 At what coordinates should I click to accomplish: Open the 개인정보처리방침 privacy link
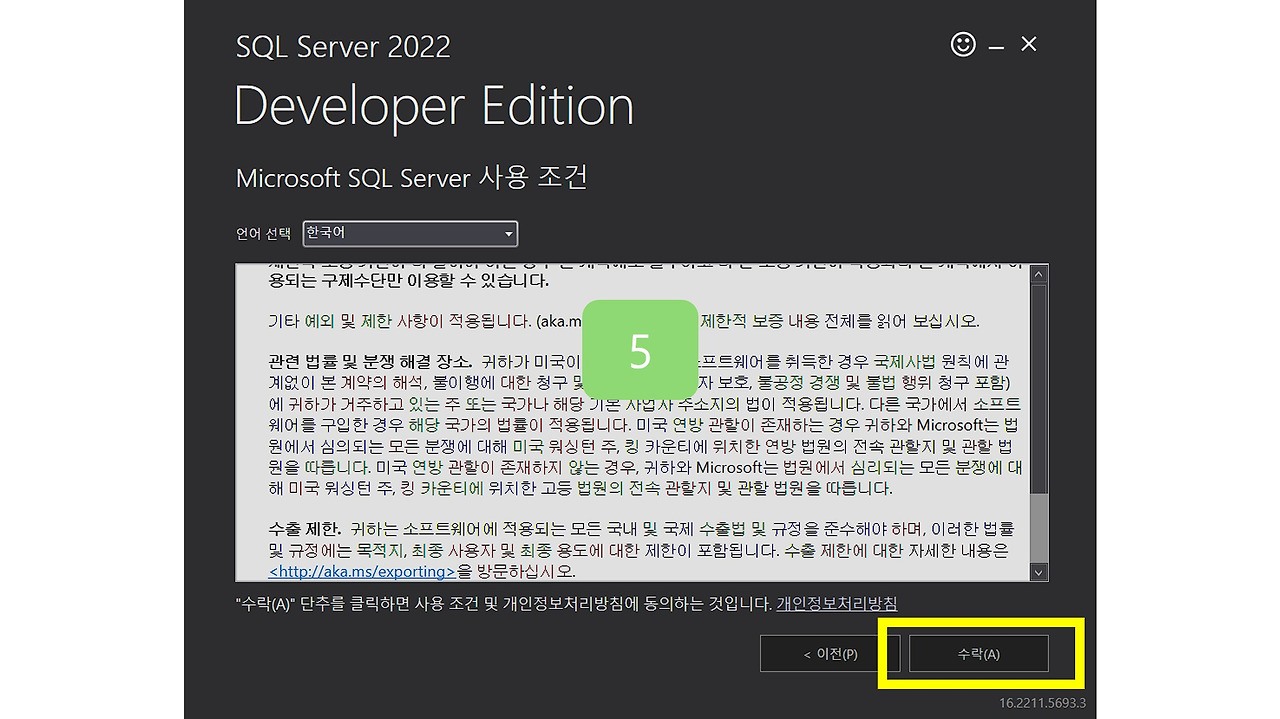click(x=836, y=604)
